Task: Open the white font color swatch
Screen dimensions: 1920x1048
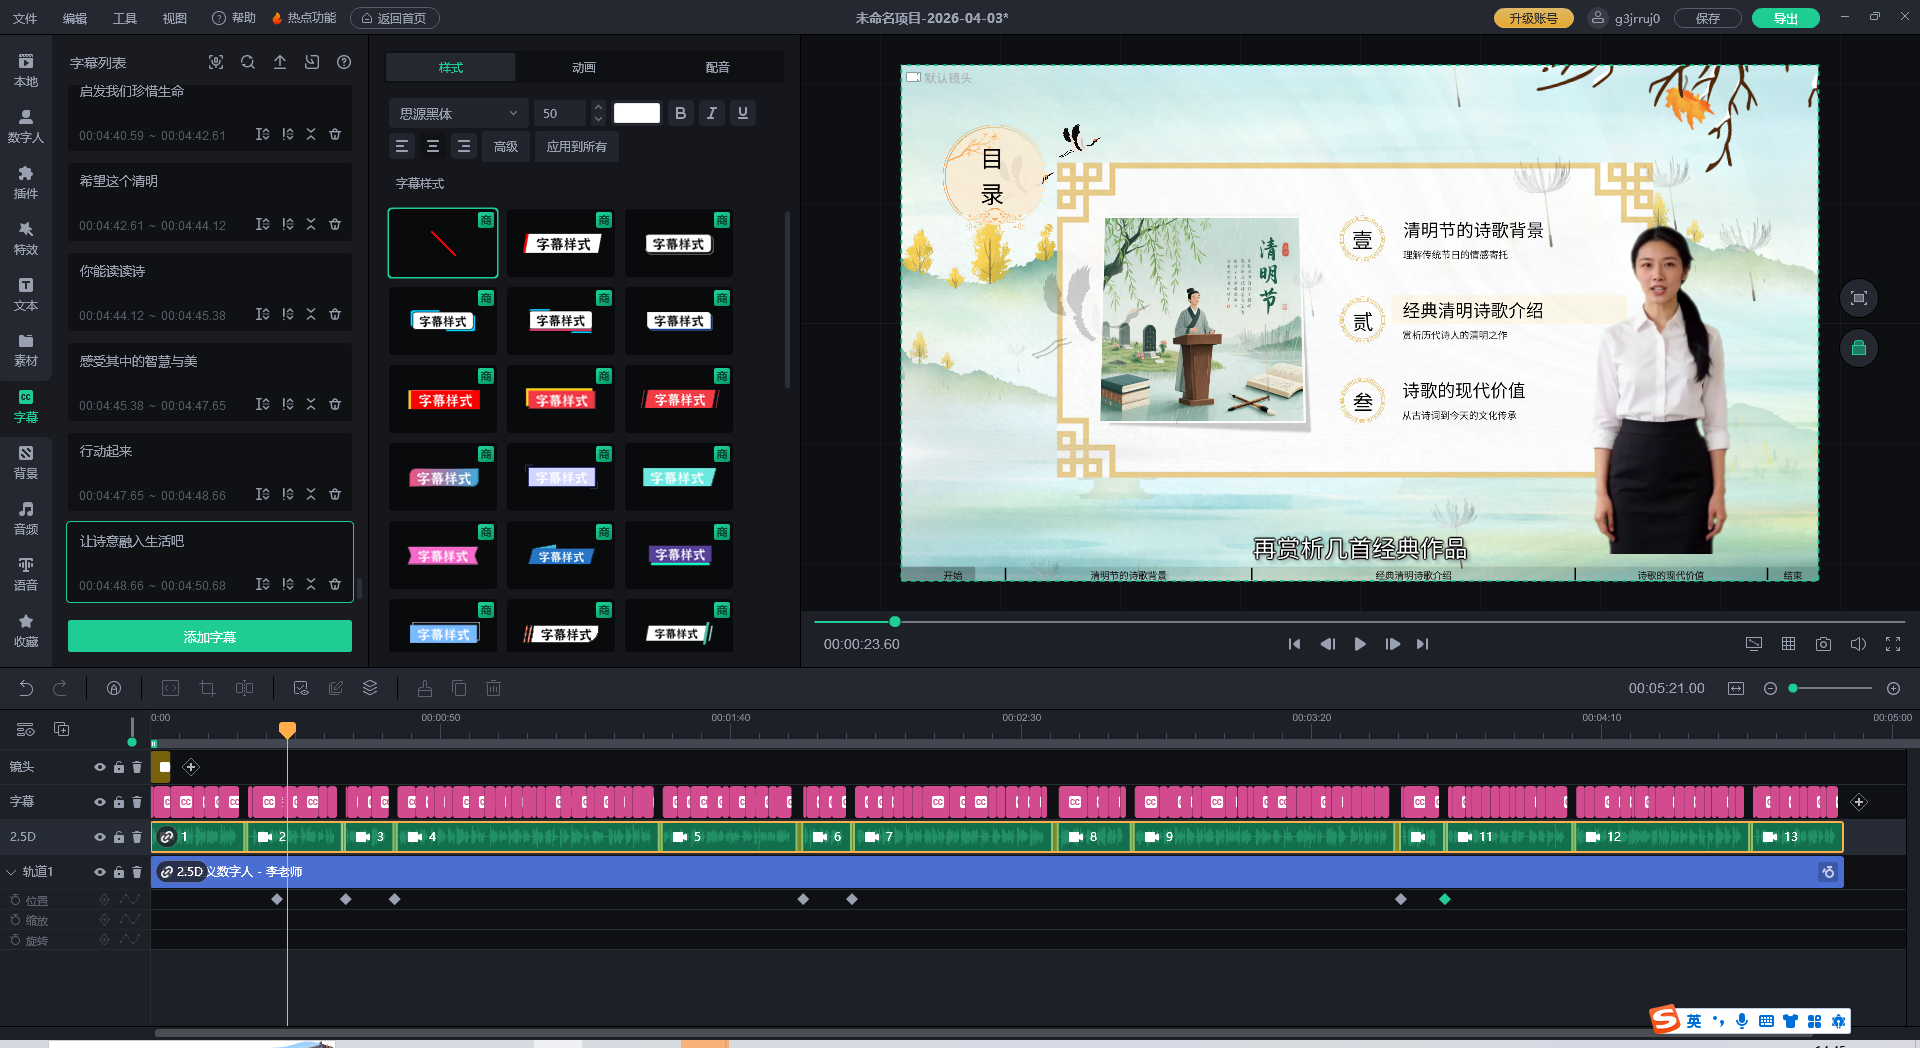Action: point(636,113)
